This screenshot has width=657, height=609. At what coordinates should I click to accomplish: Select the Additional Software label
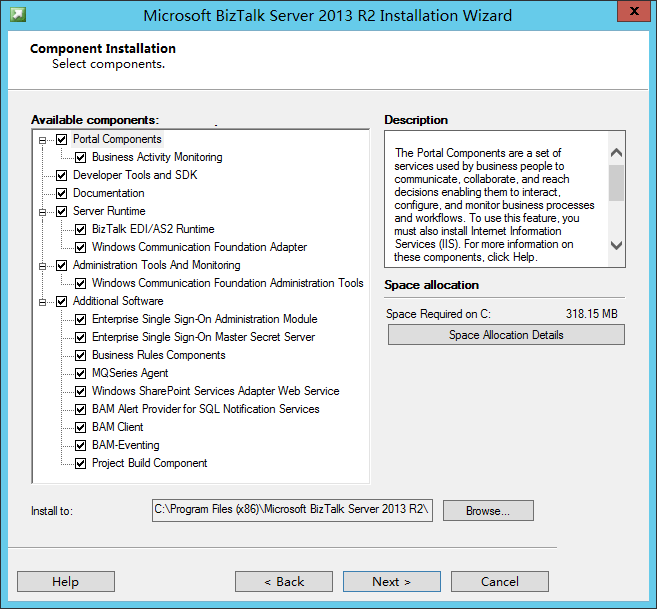coord(118,301)
